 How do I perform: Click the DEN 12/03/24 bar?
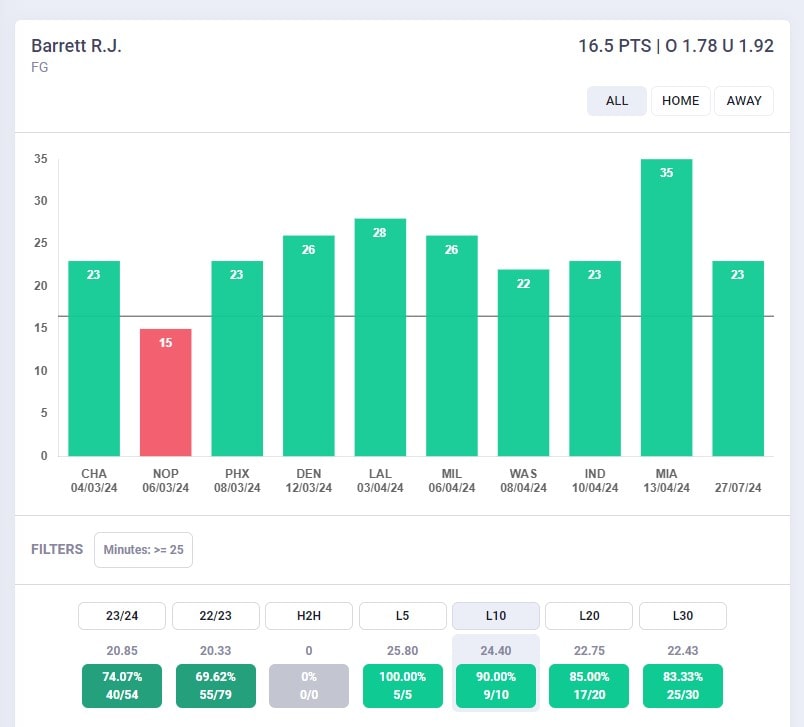309,346
